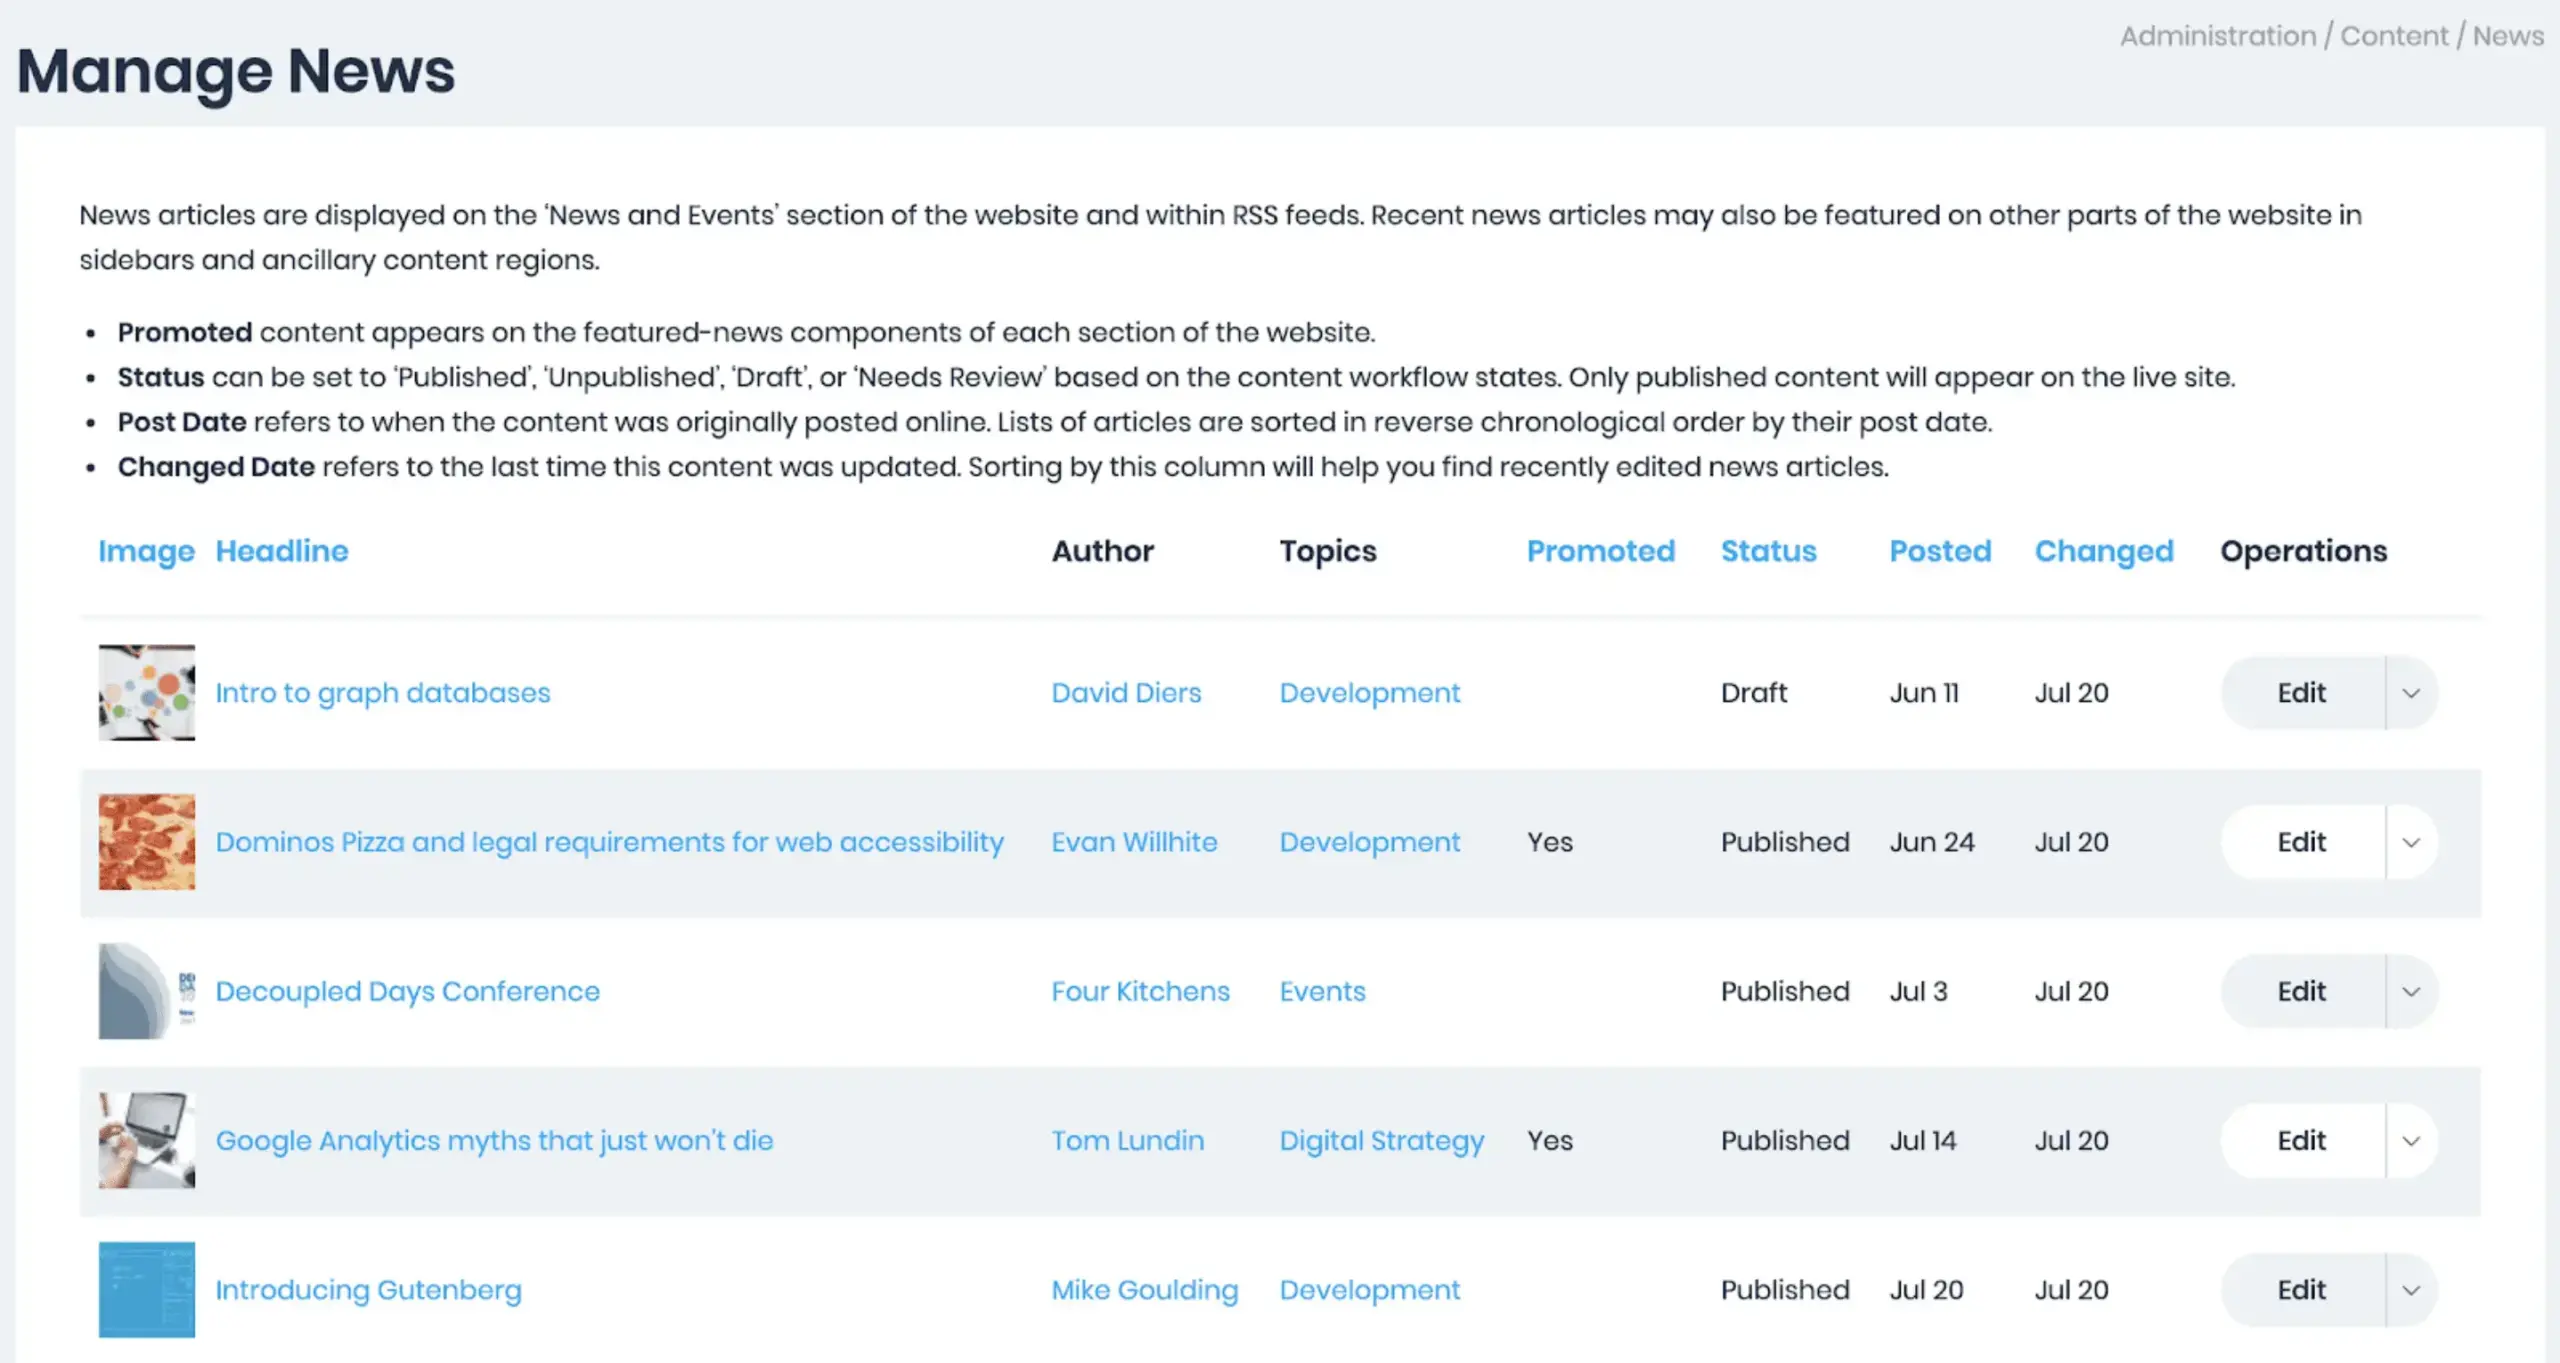Expand operations chevron for Google Analytics row
This screenshot has height=1363, width=2560.
(2411, 1140)
